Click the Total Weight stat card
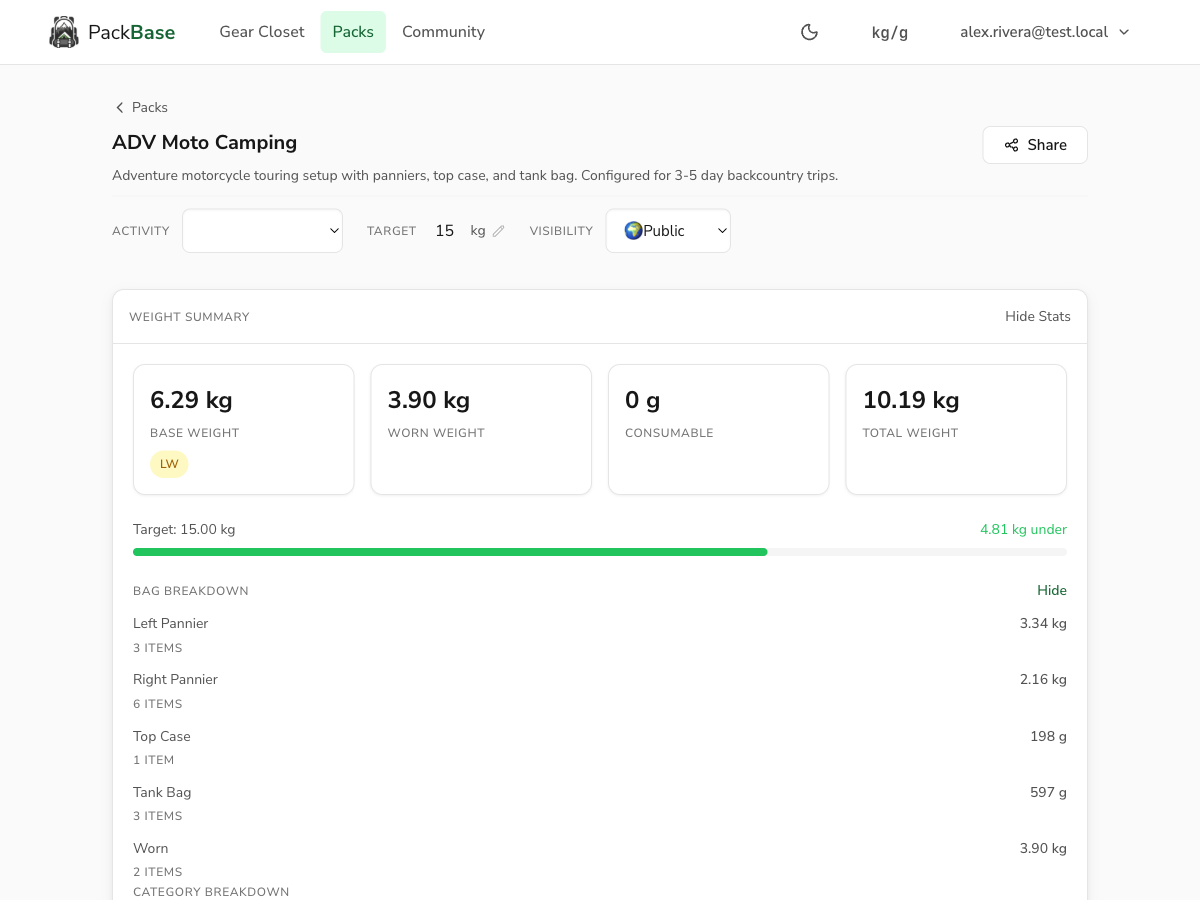This screenshot has width=1200, height=900. coord(956,429)
